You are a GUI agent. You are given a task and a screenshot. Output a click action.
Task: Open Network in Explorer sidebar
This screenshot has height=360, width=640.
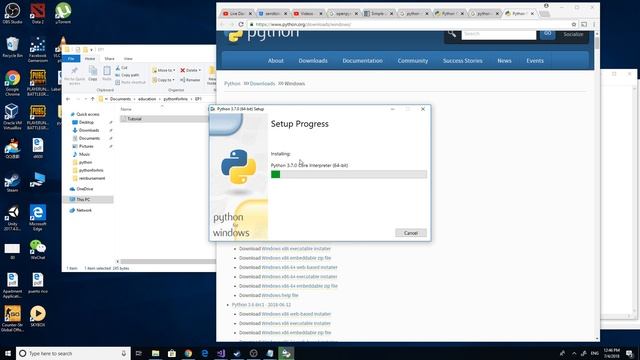tap(84, 210)
